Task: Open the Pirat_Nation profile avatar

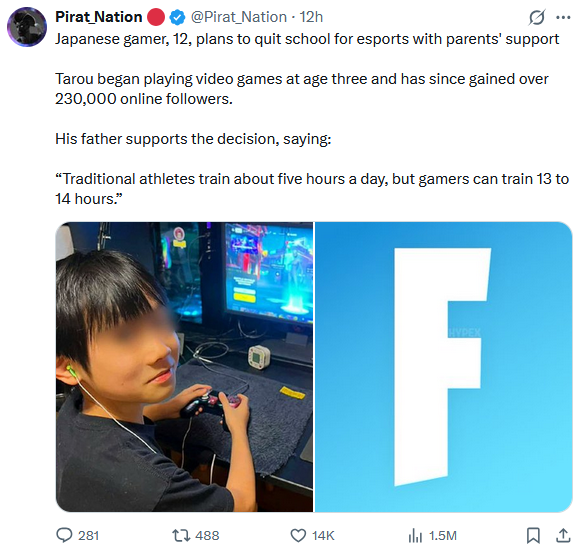Action: point(27,27)
